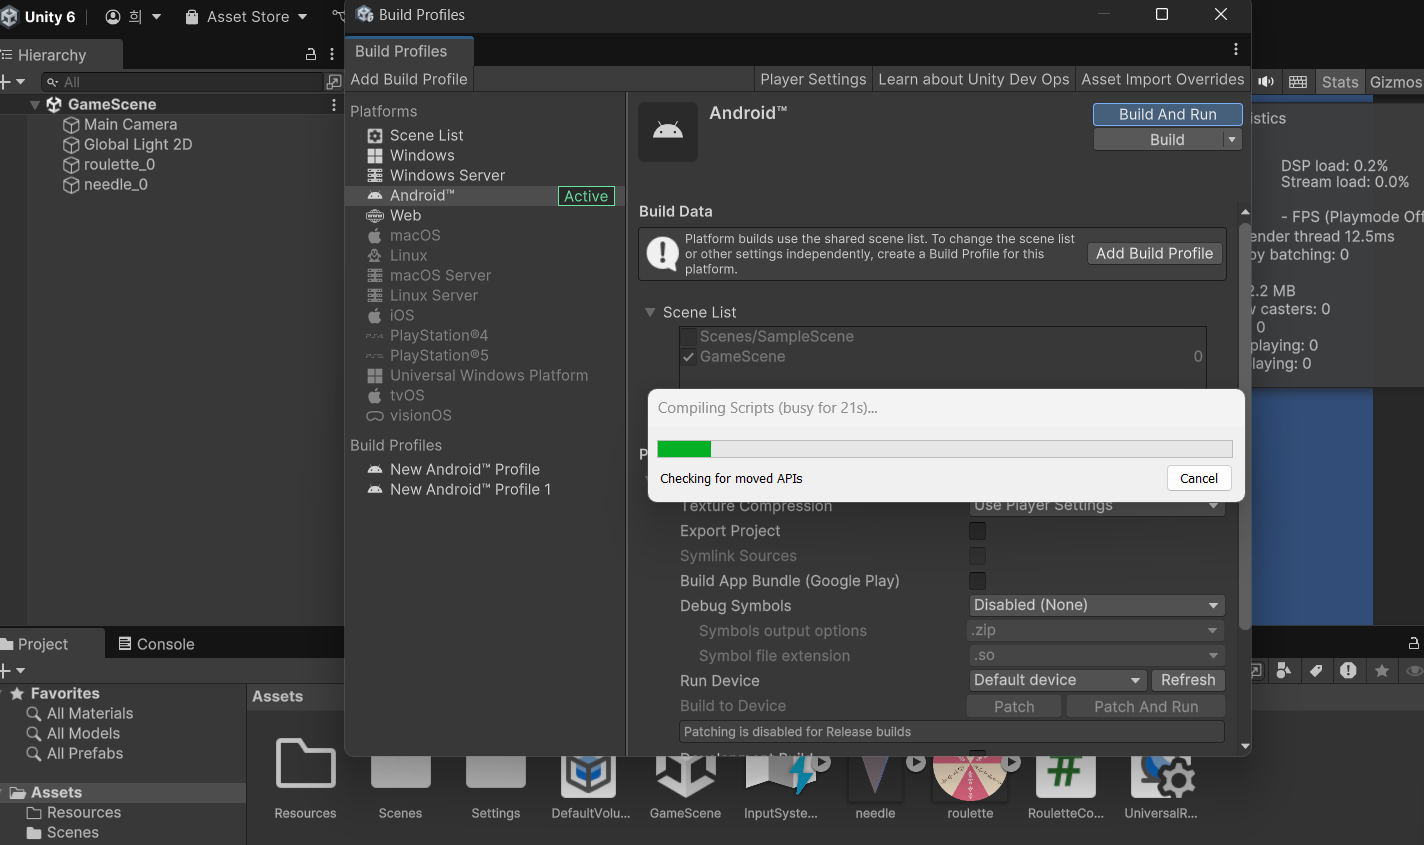Viewport: 1424px width, 845px height.
Task: Enable Scenes/SampleScene checkbox
Action: pyautogui.click(x=688, y=337)
